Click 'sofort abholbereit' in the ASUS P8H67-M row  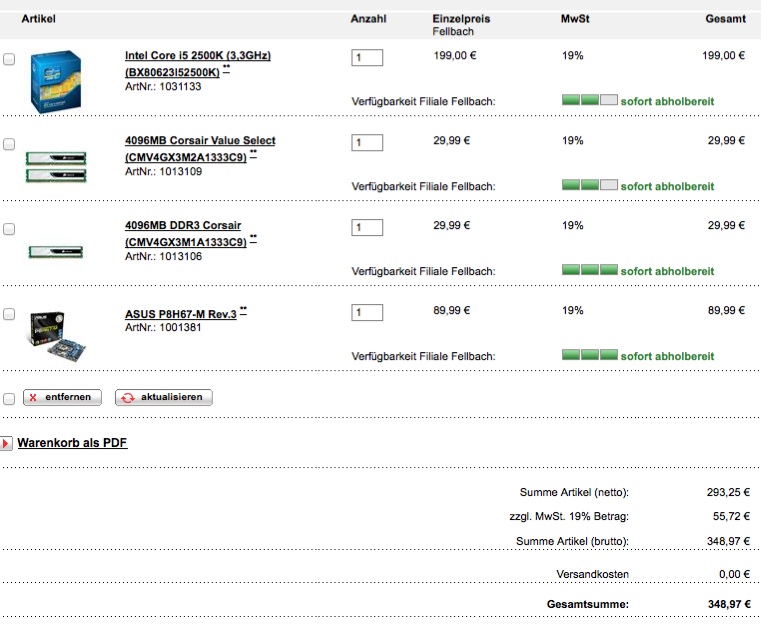667,356
